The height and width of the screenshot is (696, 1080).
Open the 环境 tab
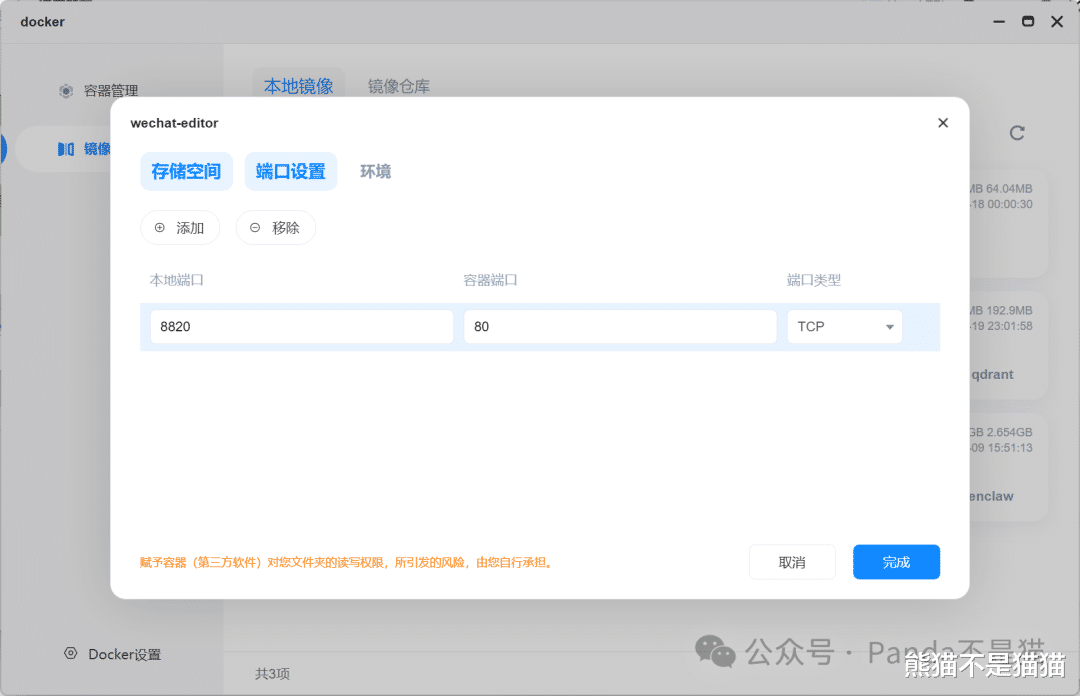(x=375, y=172)
